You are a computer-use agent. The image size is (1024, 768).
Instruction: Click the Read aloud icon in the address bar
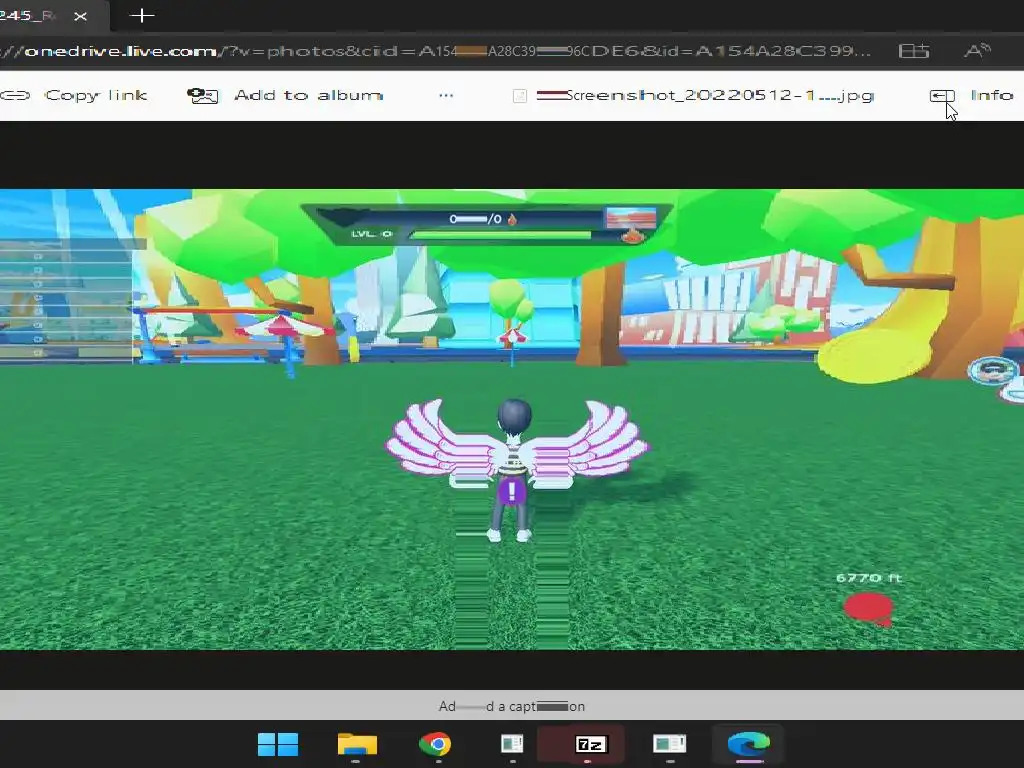[978, 50]
